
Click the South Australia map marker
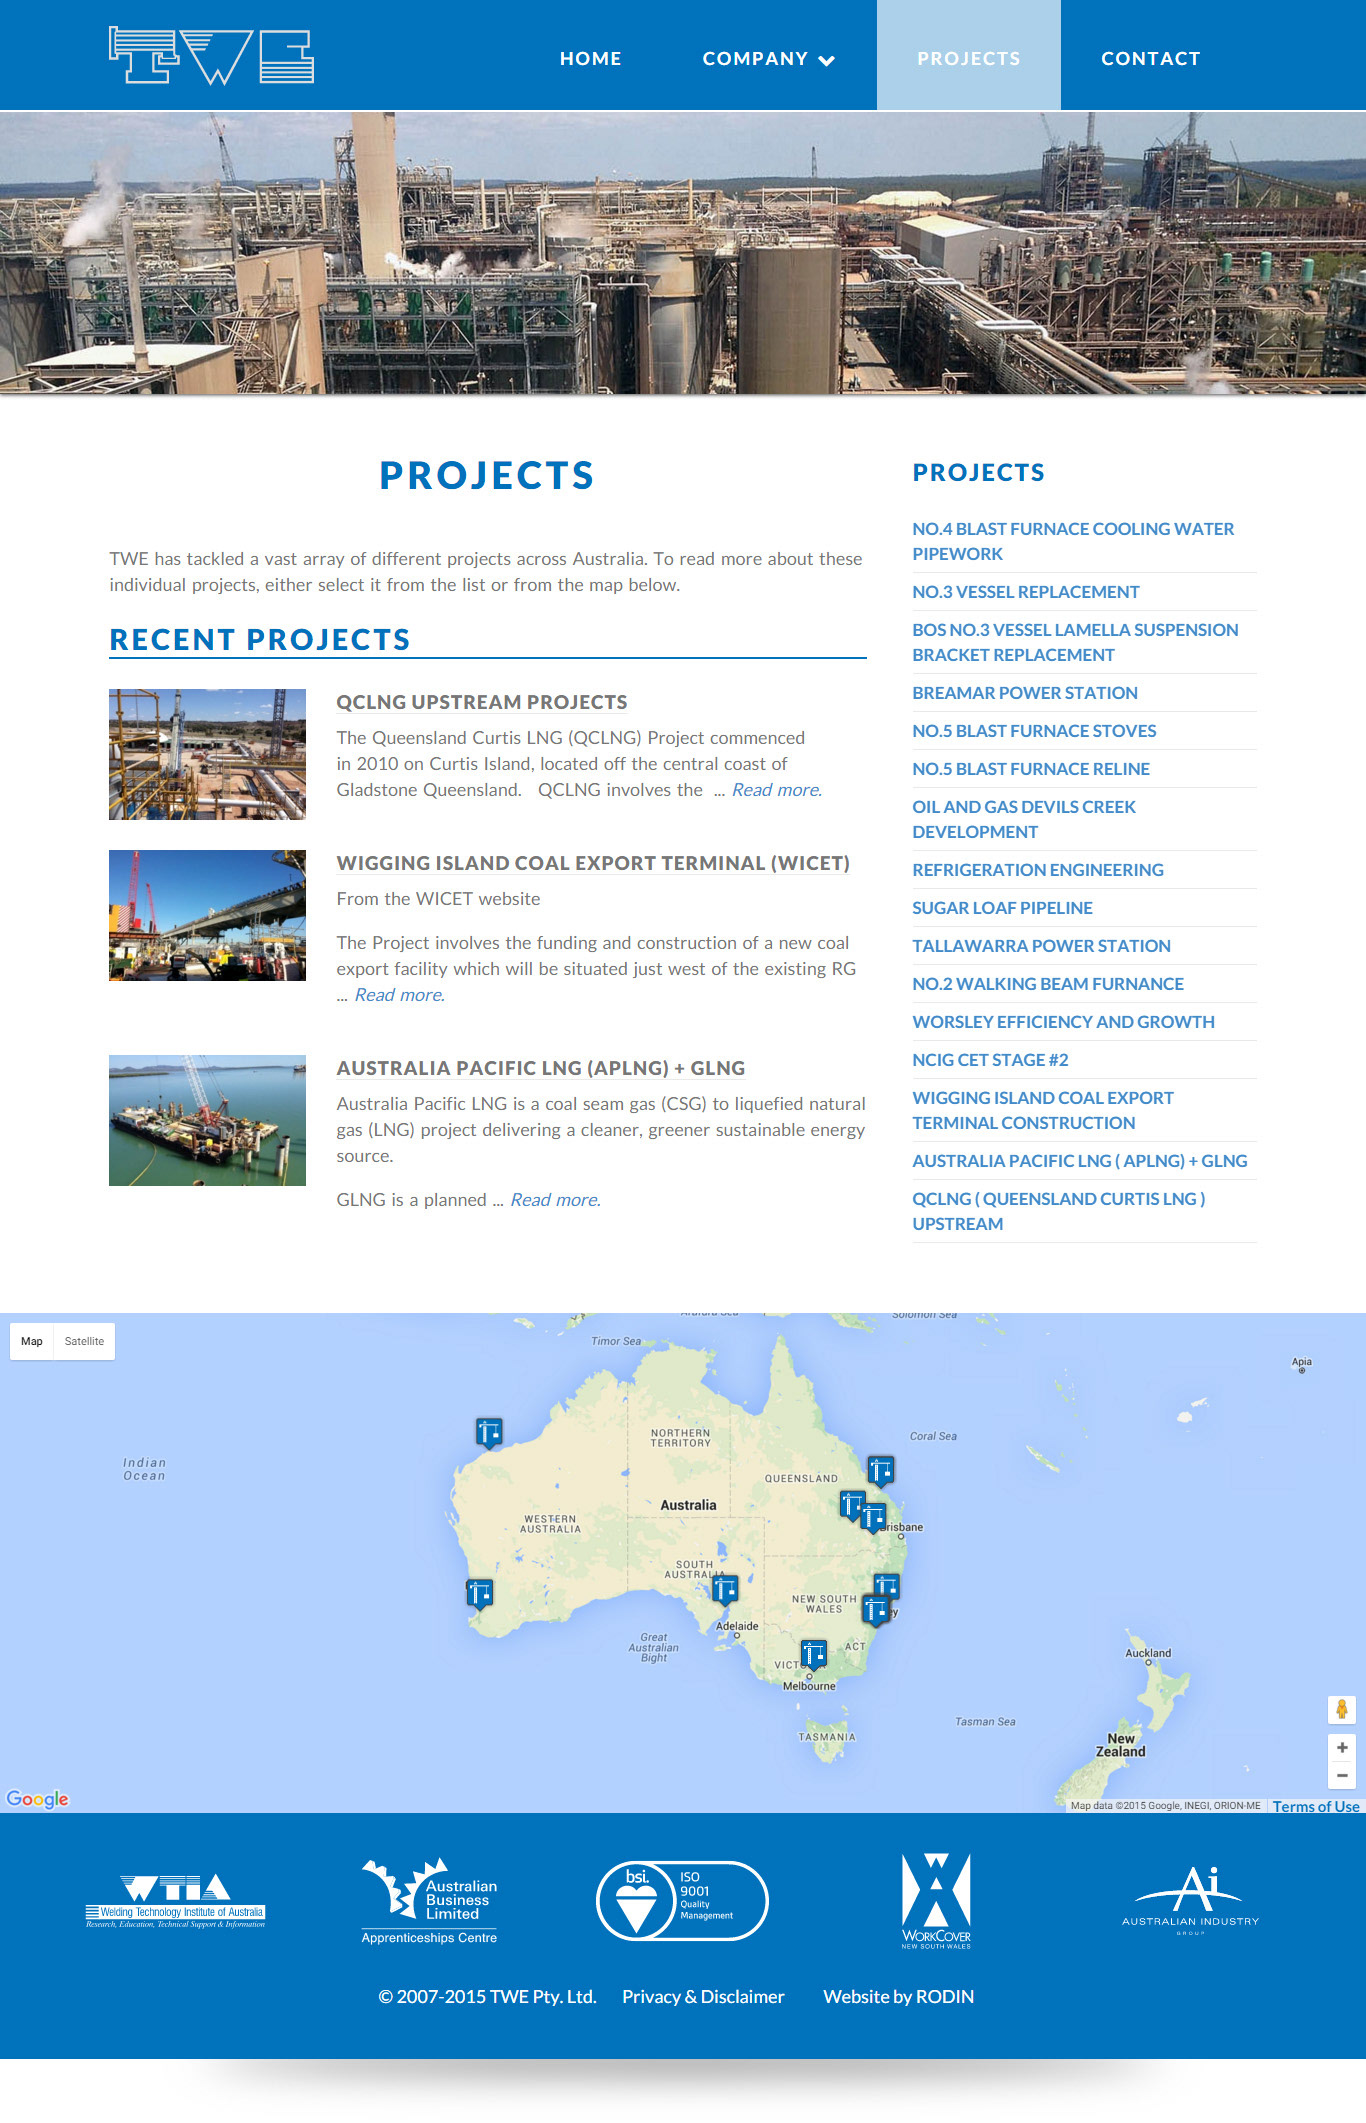pyautogui.click(x=725, y=1588)
